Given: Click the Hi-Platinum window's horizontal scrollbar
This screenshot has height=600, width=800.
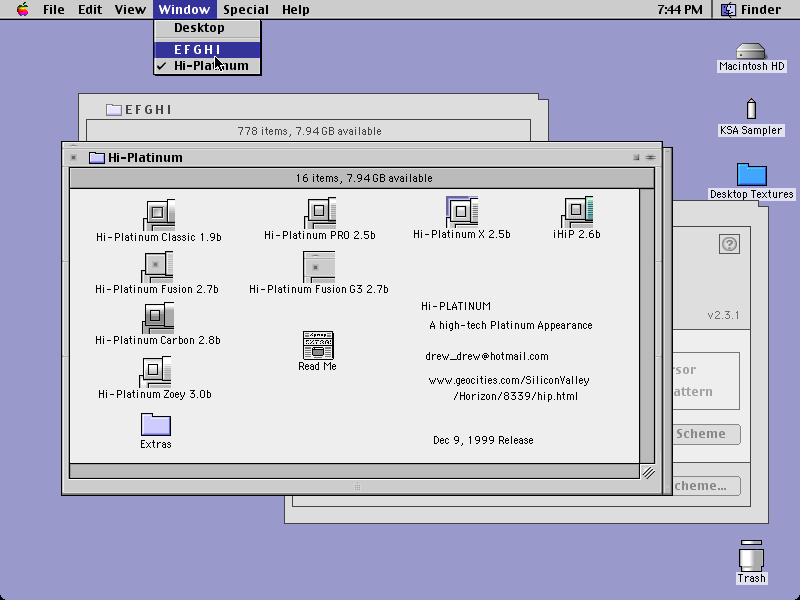Looking at the screenshot, I should (x=354, y=471).
